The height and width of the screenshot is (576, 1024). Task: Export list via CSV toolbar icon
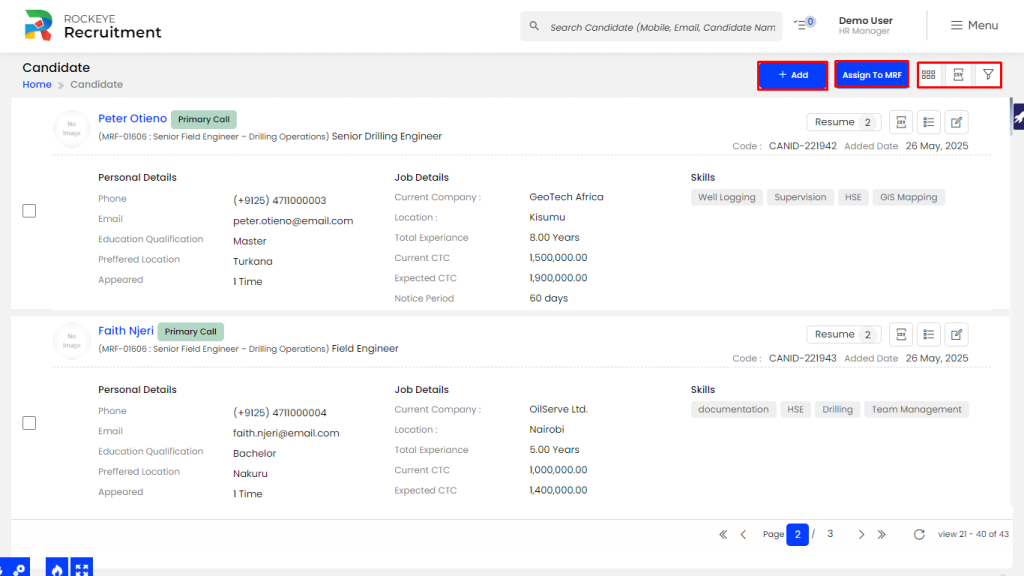(x=958, y=74)
